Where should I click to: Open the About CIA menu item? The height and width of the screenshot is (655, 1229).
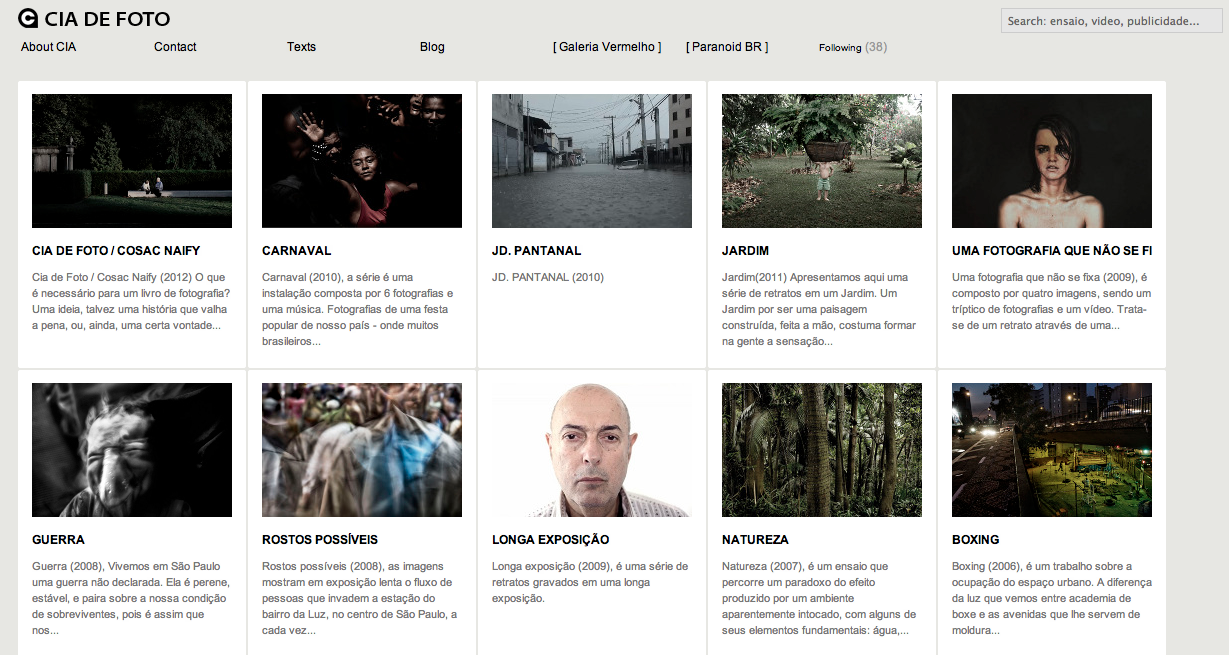(x=48, y=47)
